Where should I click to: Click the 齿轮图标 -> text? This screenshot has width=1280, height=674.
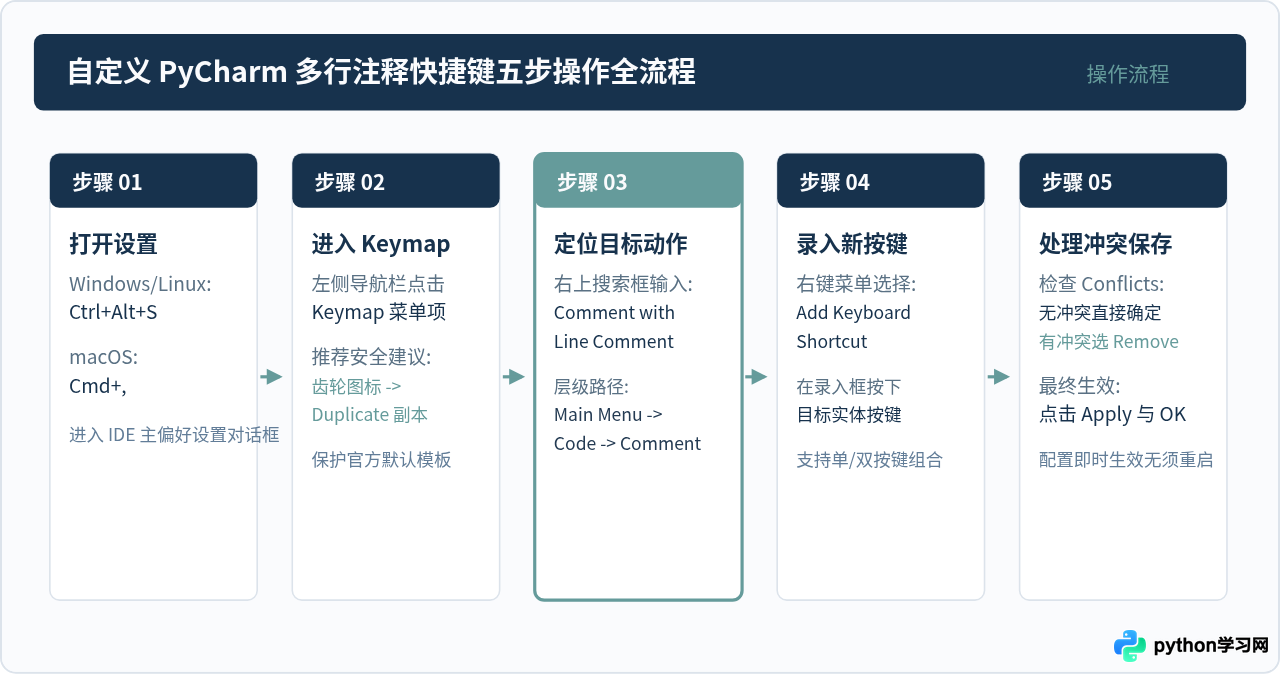357,386
